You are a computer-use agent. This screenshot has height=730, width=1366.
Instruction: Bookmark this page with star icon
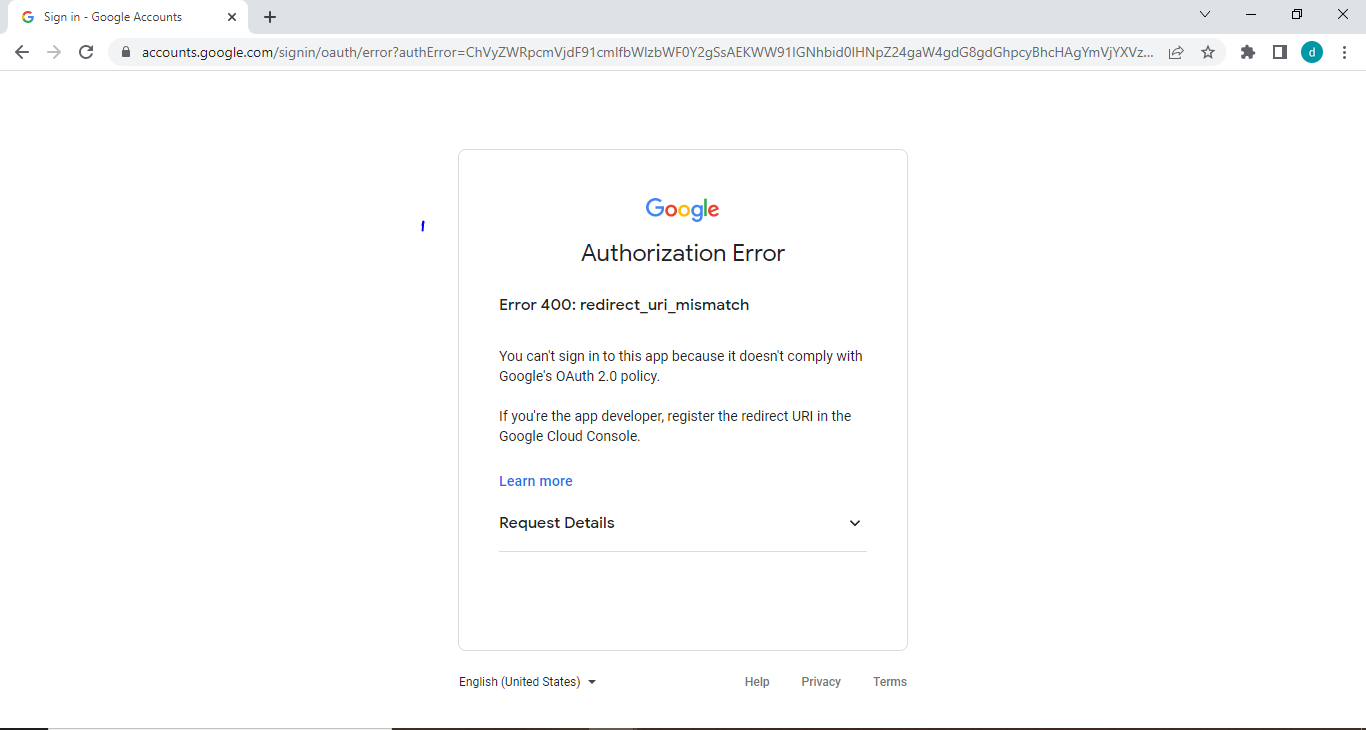(1208, 52)
